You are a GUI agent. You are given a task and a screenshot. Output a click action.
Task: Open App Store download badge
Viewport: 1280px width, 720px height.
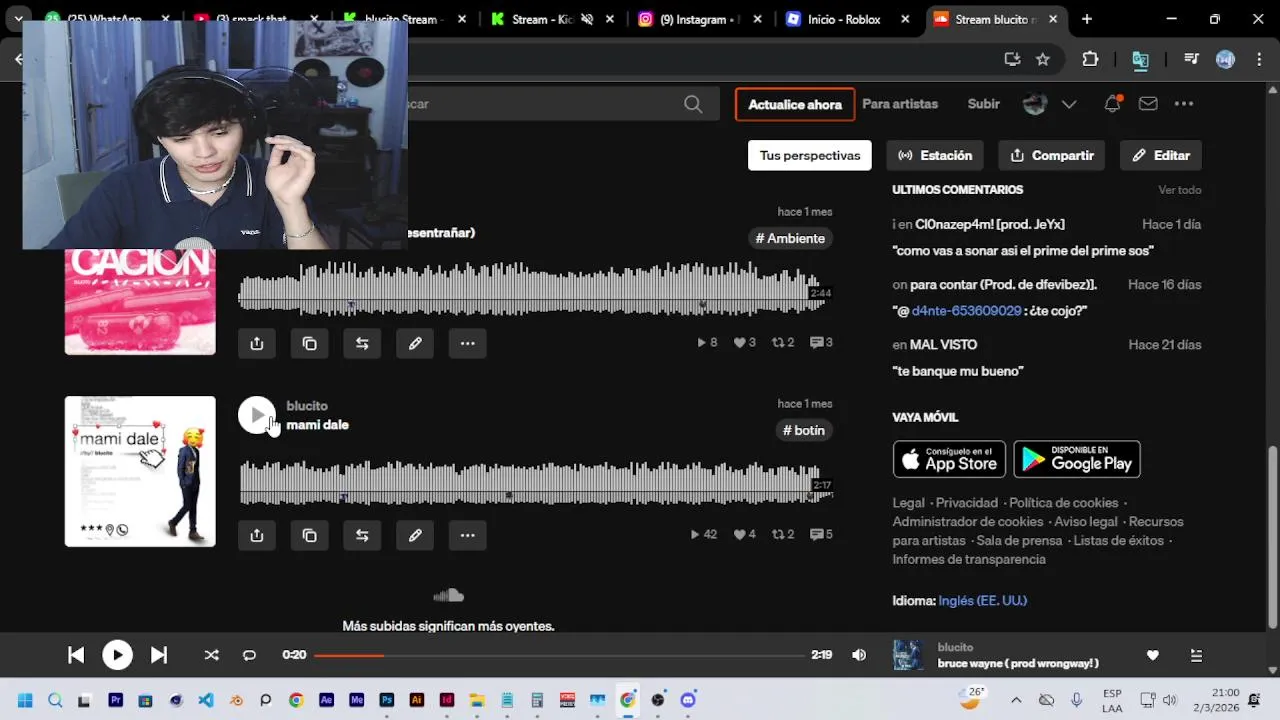tap(950, 459)
